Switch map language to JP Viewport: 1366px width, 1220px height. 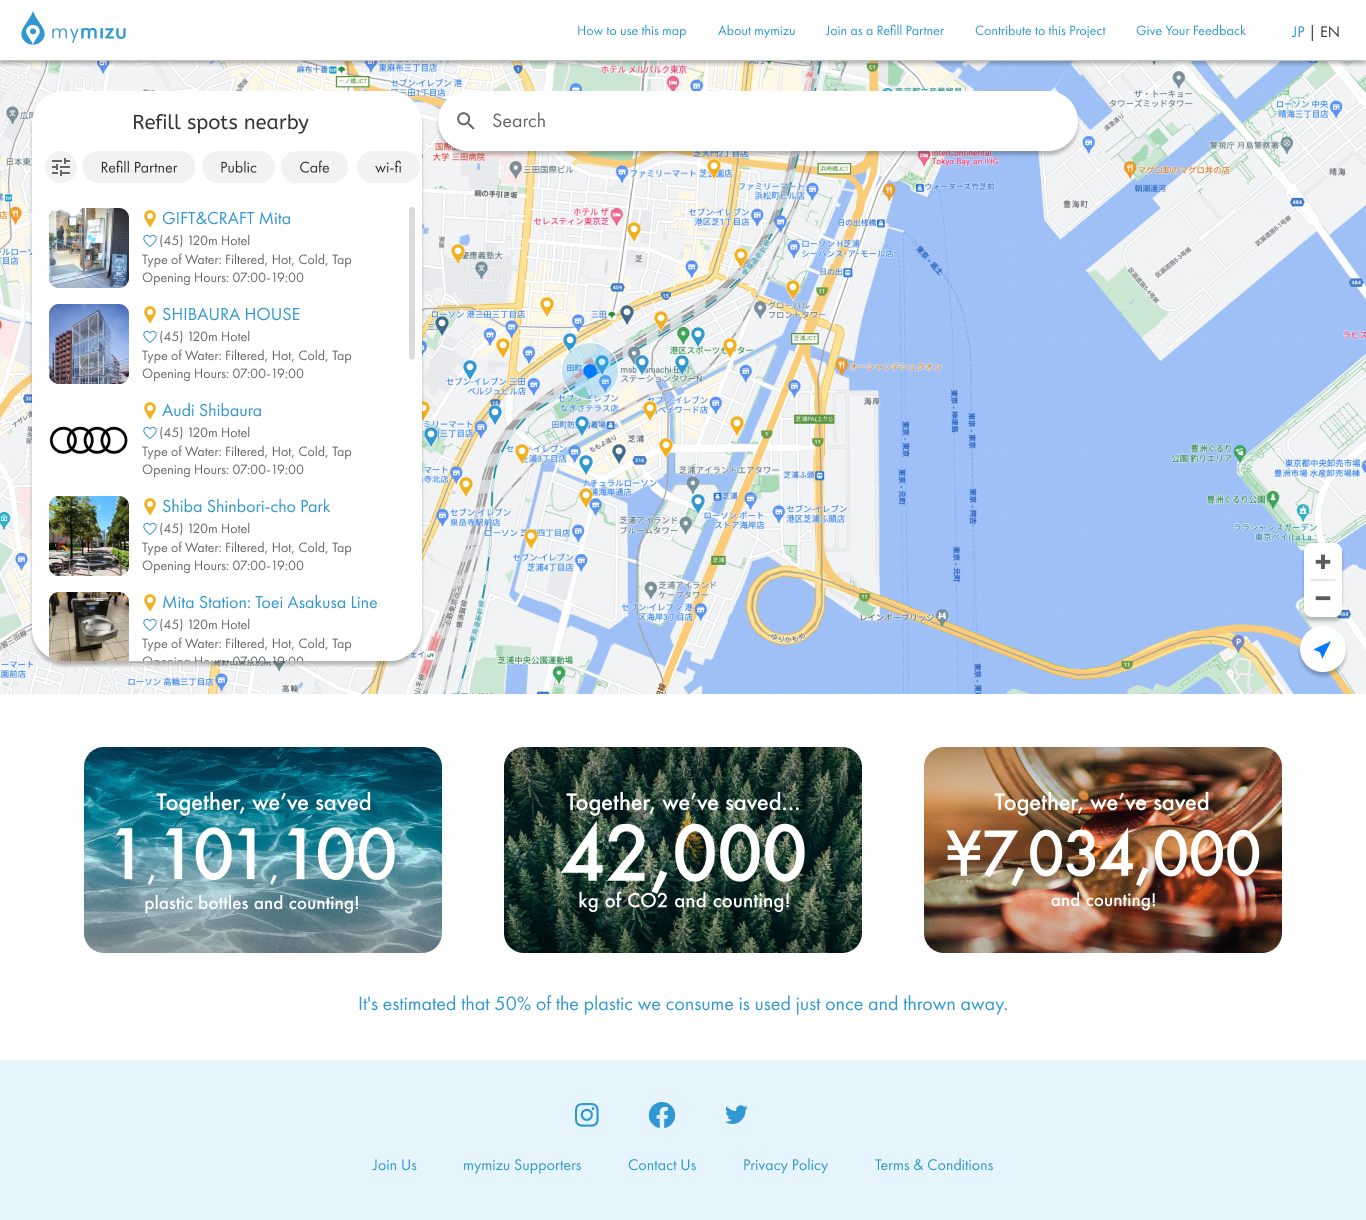1297,31
